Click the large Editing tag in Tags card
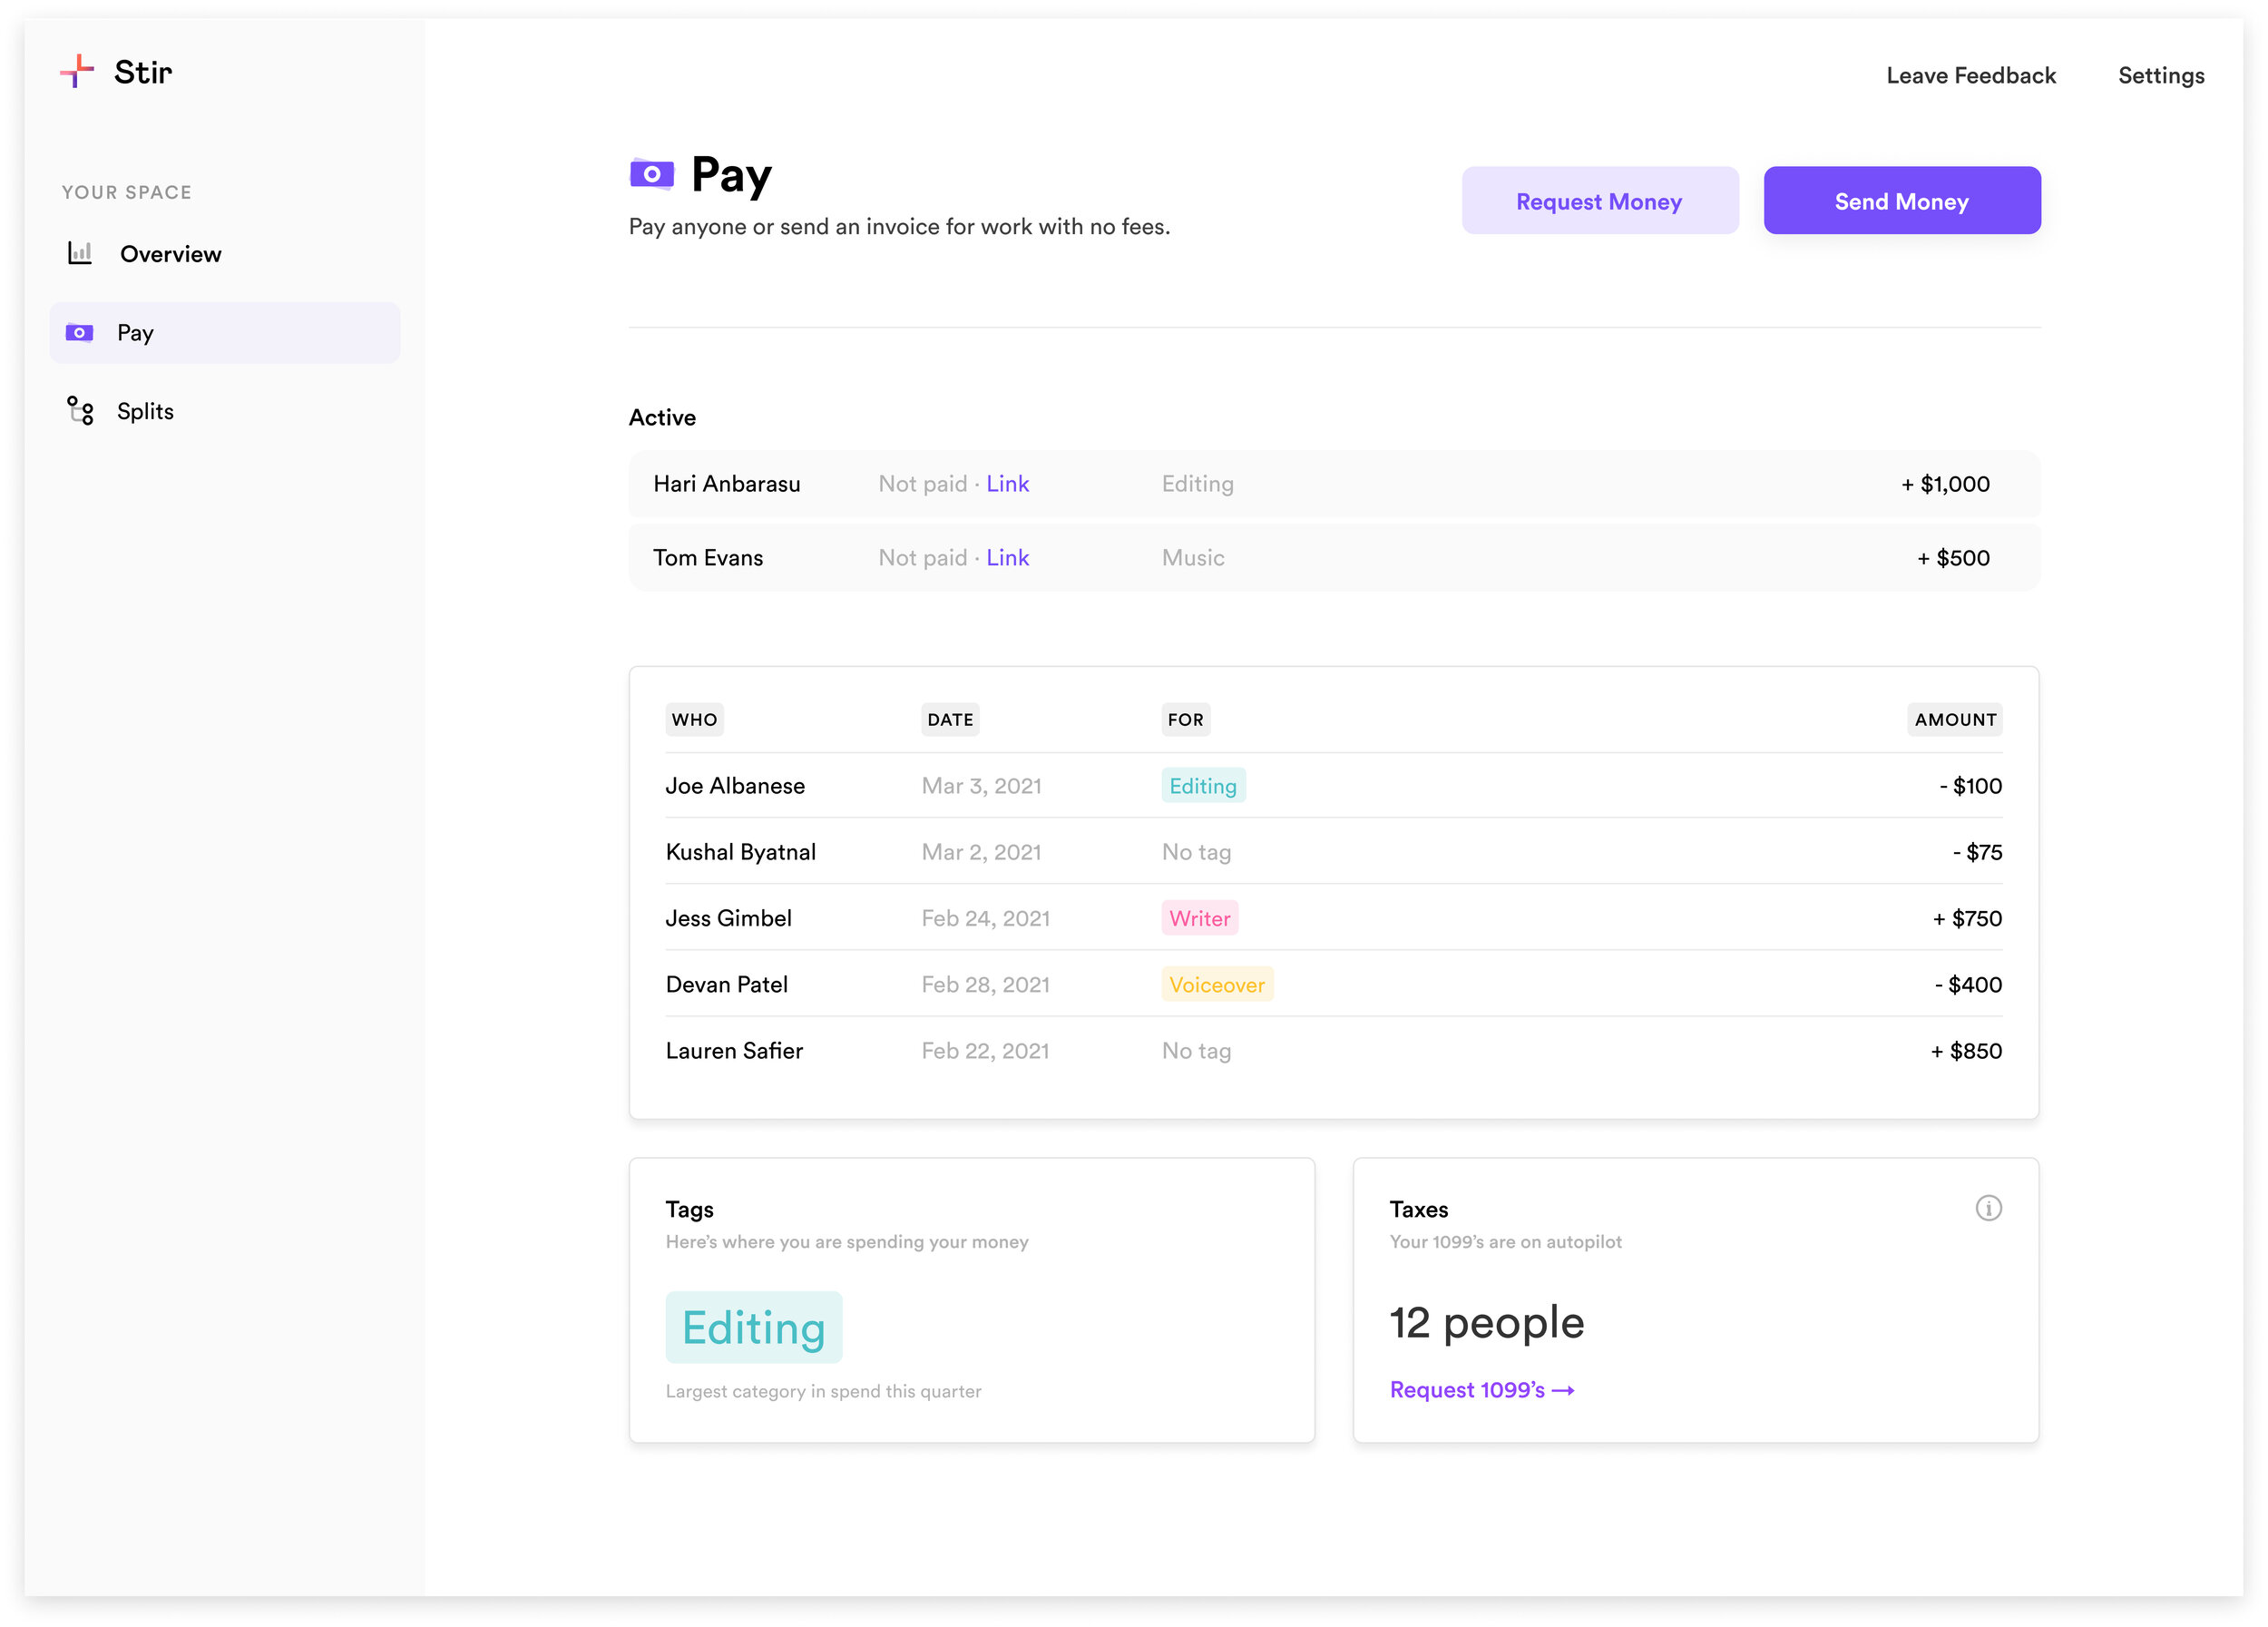Image resolution: width=2268 pixels, height=1627 pixels. [754, 1328]
